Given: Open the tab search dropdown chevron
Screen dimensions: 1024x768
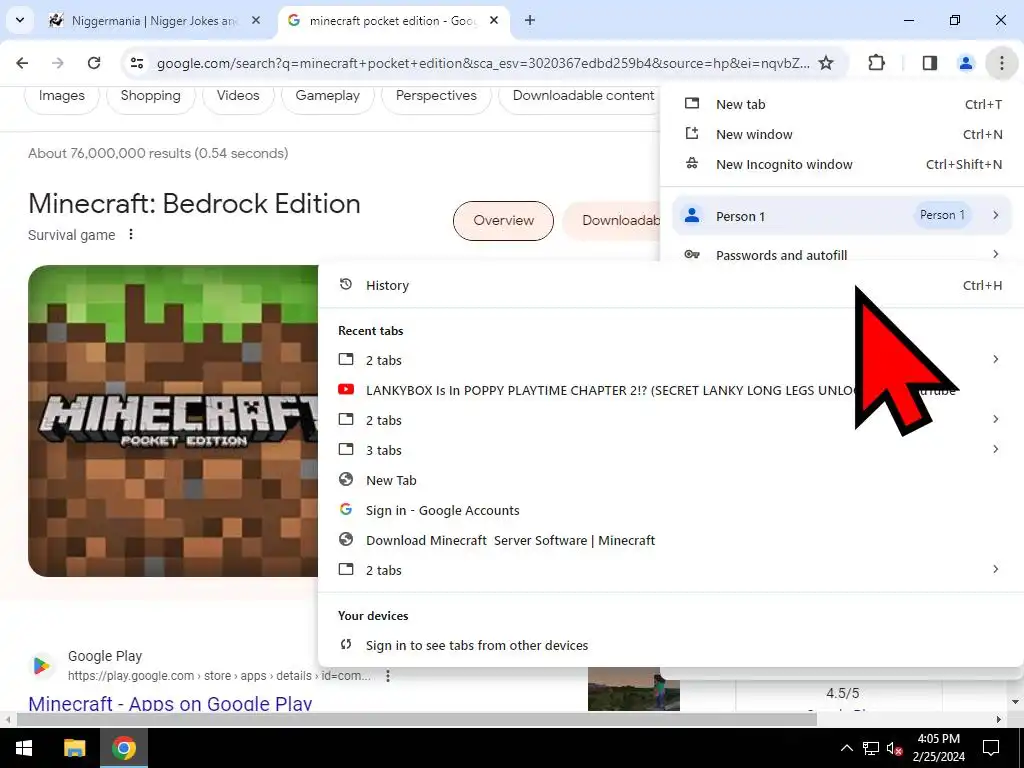Looking at the screenshot, I should point(20,20).
